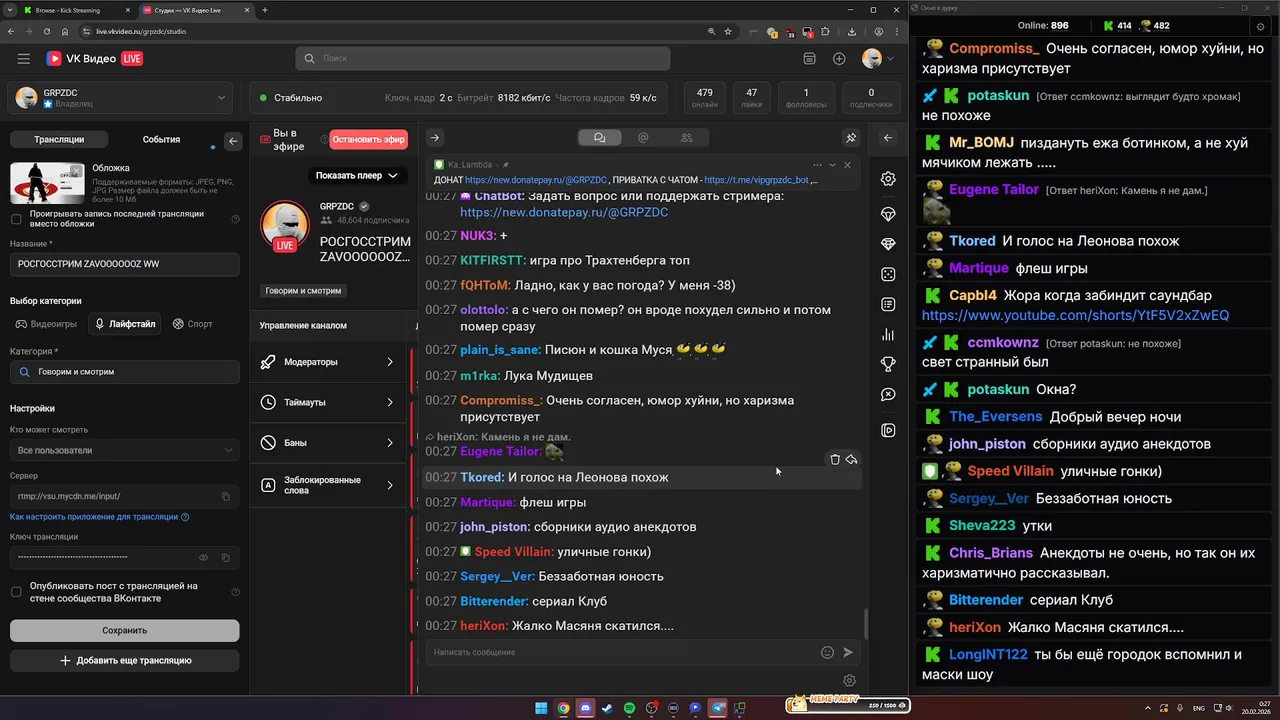Open the Показать плеер dropdown

[356, 175]
